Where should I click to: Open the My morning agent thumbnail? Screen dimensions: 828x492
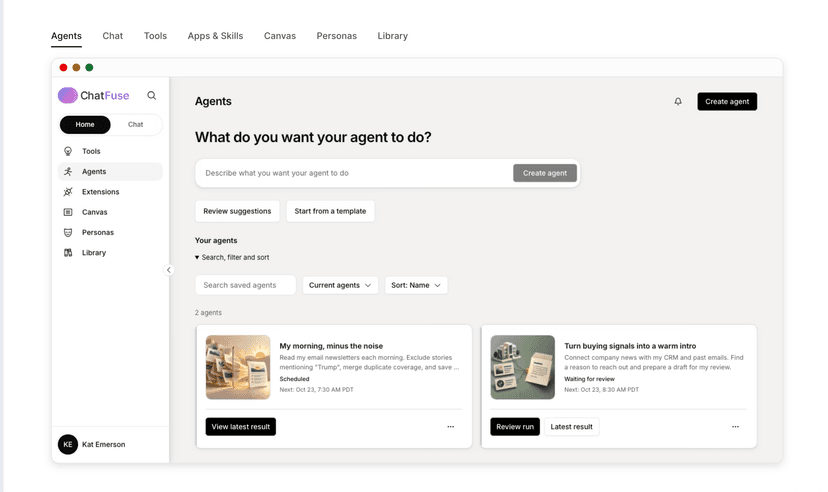tap(238, 367)
